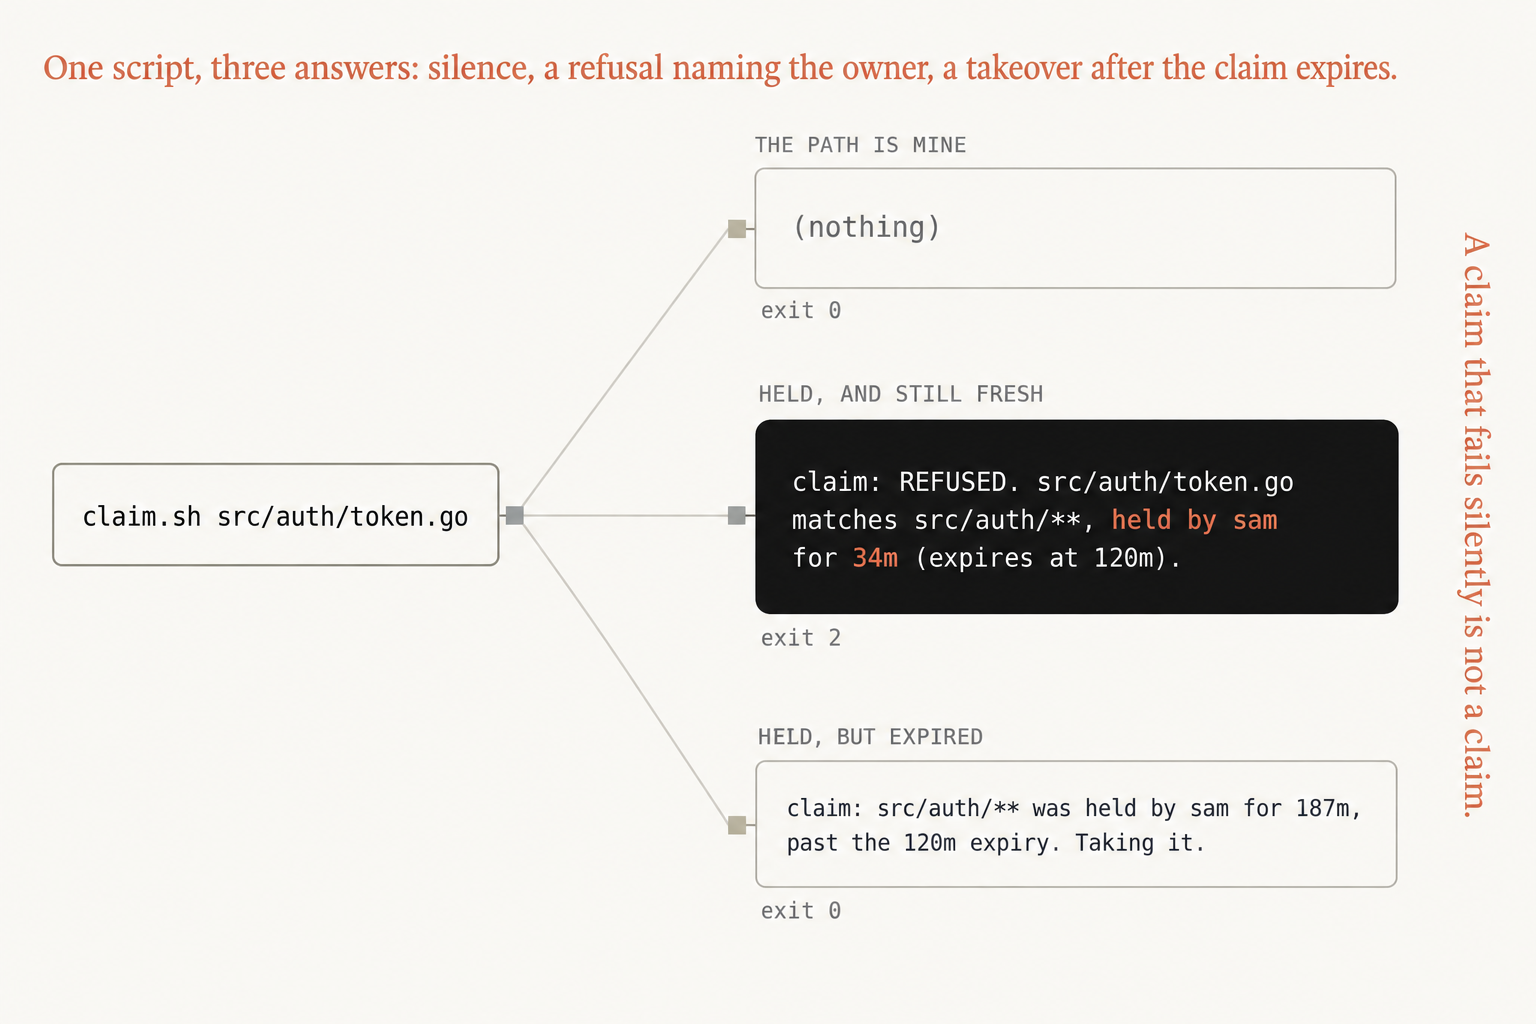Screen dimensions: 1536x1024
Task: Click the orange 'held by sam' text
Action: coord(1194,520)
